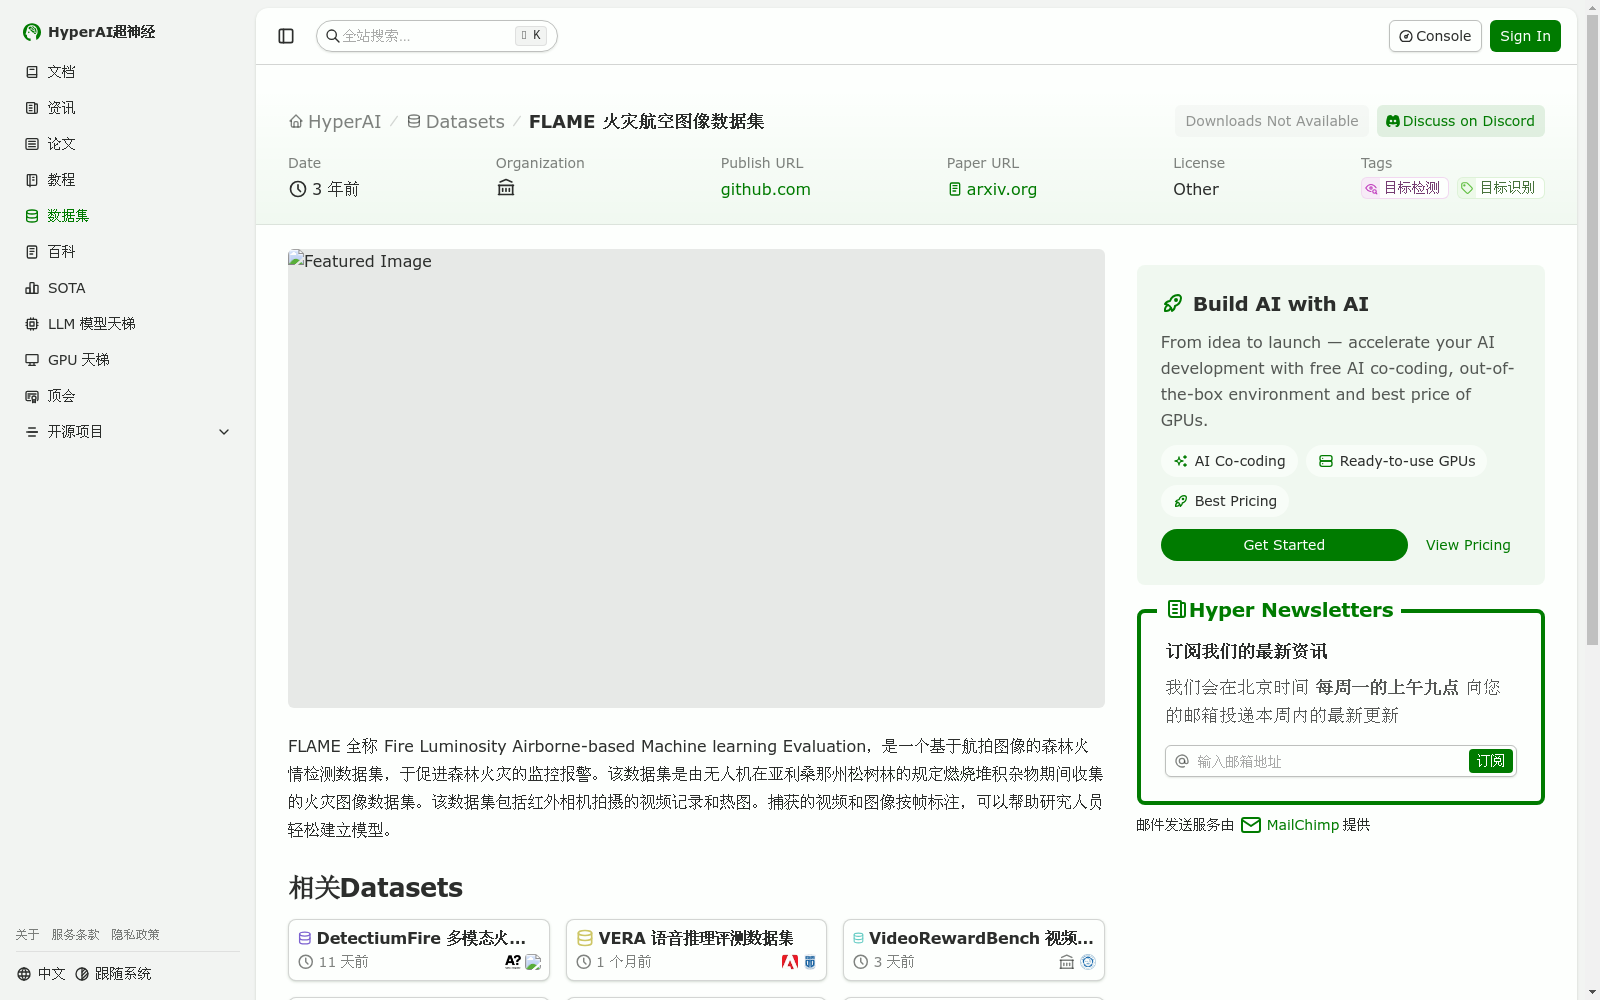The image size is (1600, 1000).
Task: Click the search magnifier icon
Action: (333, 36)
